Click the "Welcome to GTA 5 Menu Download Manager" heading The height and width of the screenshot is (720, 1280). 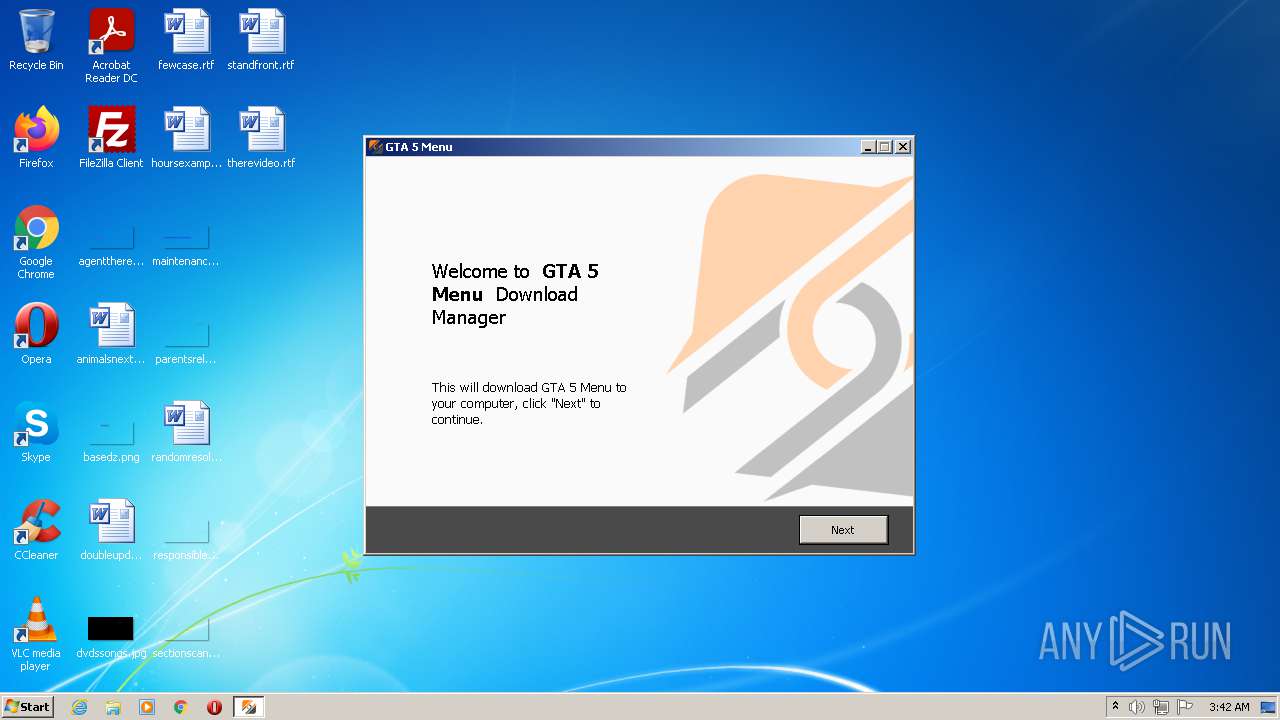tap(515, 294)
